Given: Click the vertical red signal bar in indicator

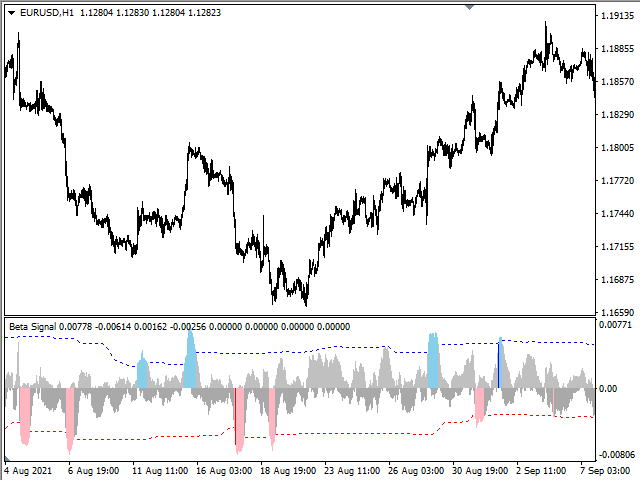Looking at the screenshot, I should pyautogui.click(x=236, y=416).
